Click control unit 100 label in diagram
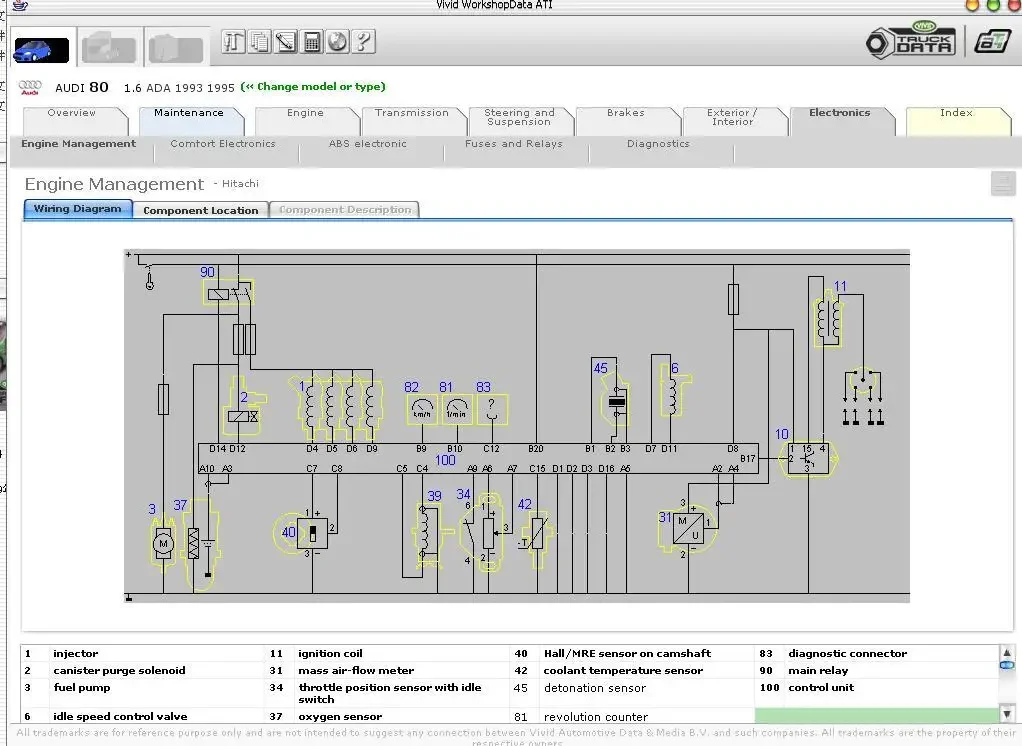The height and width of the screenshot is (746, 1022). (x=445, y=460)
